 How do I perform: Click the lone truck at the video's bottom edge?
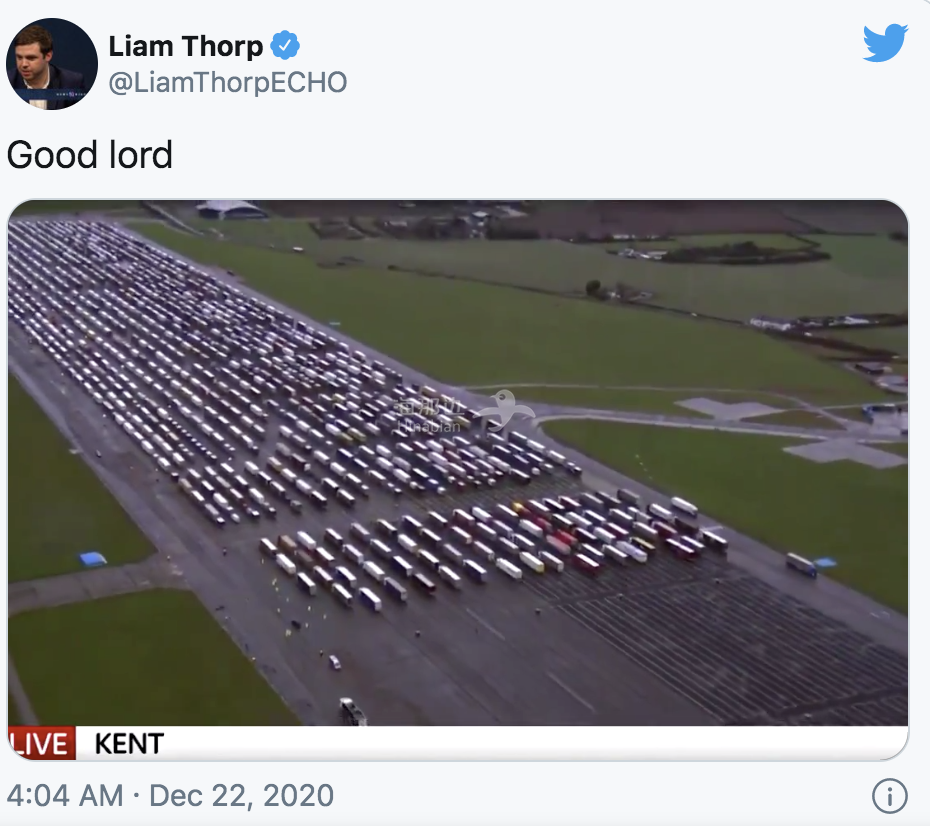pyautogui.click(x=353, y=711)
